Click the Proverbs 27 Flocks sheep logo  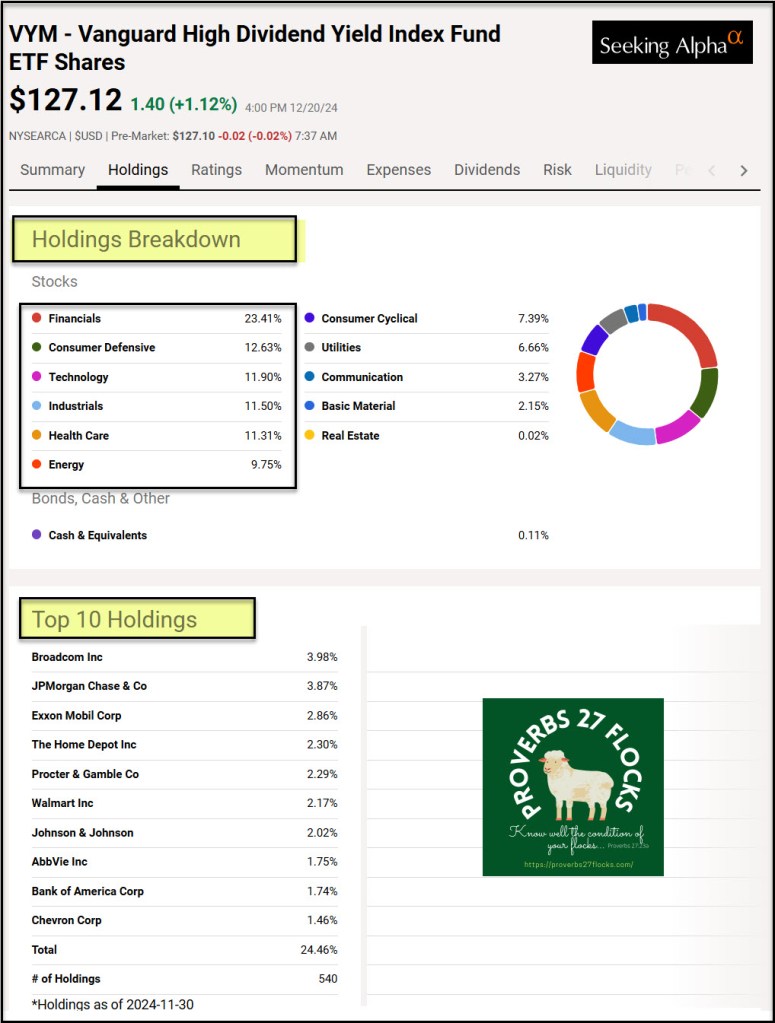[x=572, y=787]
